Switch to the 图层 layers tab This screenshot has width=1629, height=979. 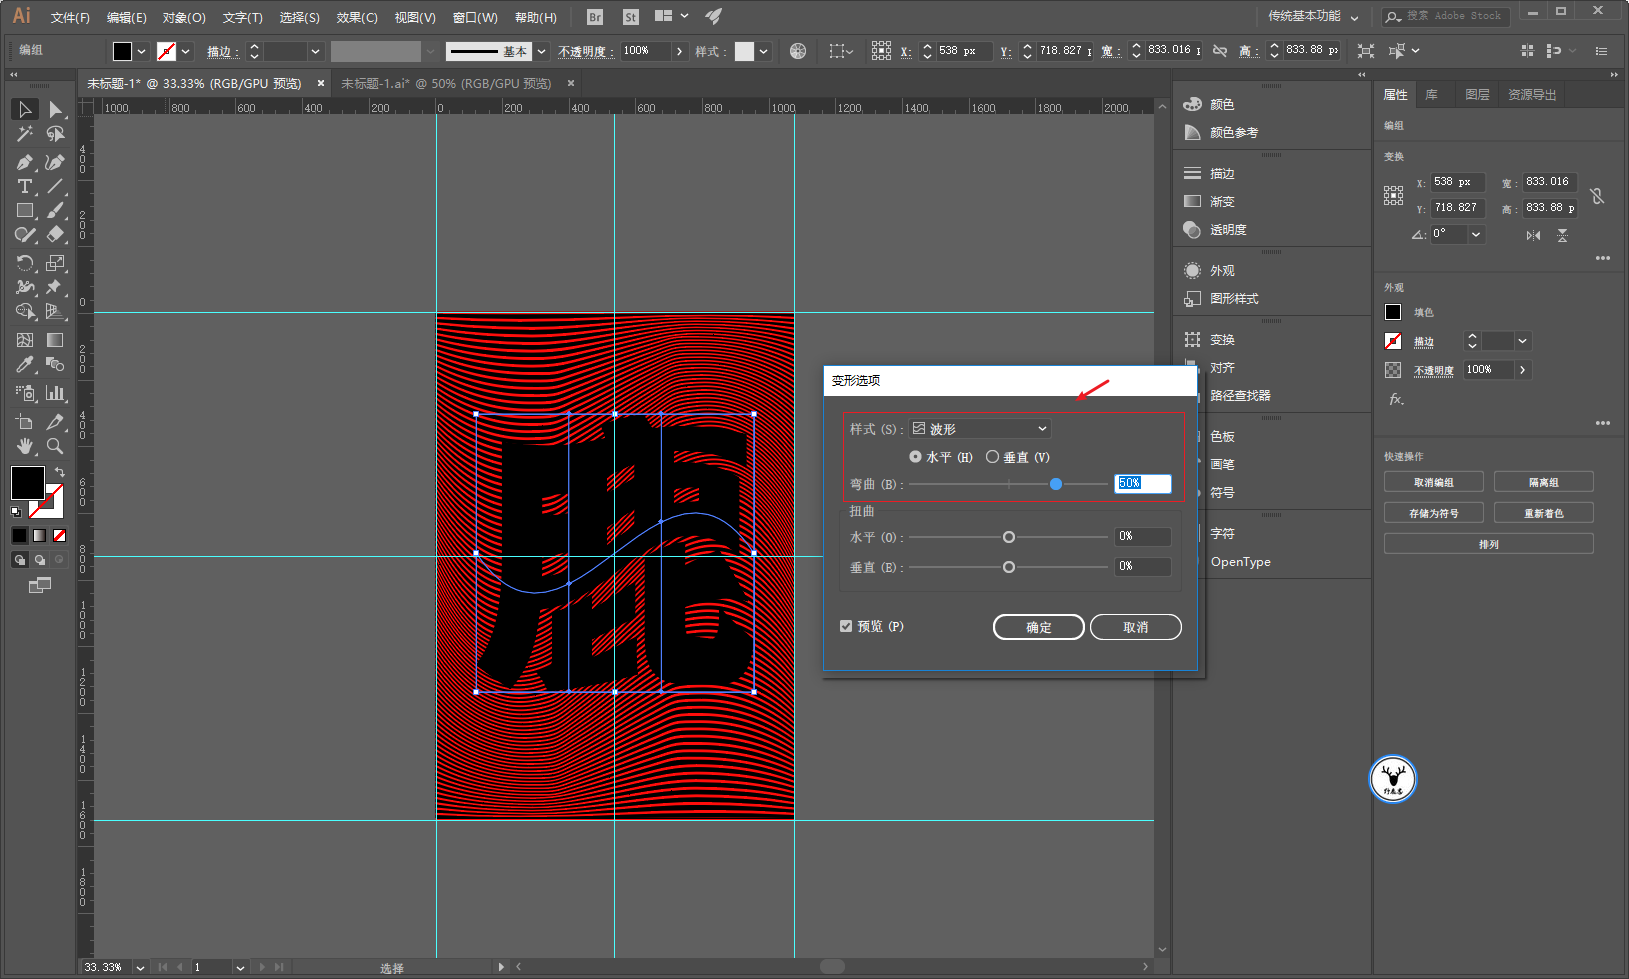click(1477, 94)
